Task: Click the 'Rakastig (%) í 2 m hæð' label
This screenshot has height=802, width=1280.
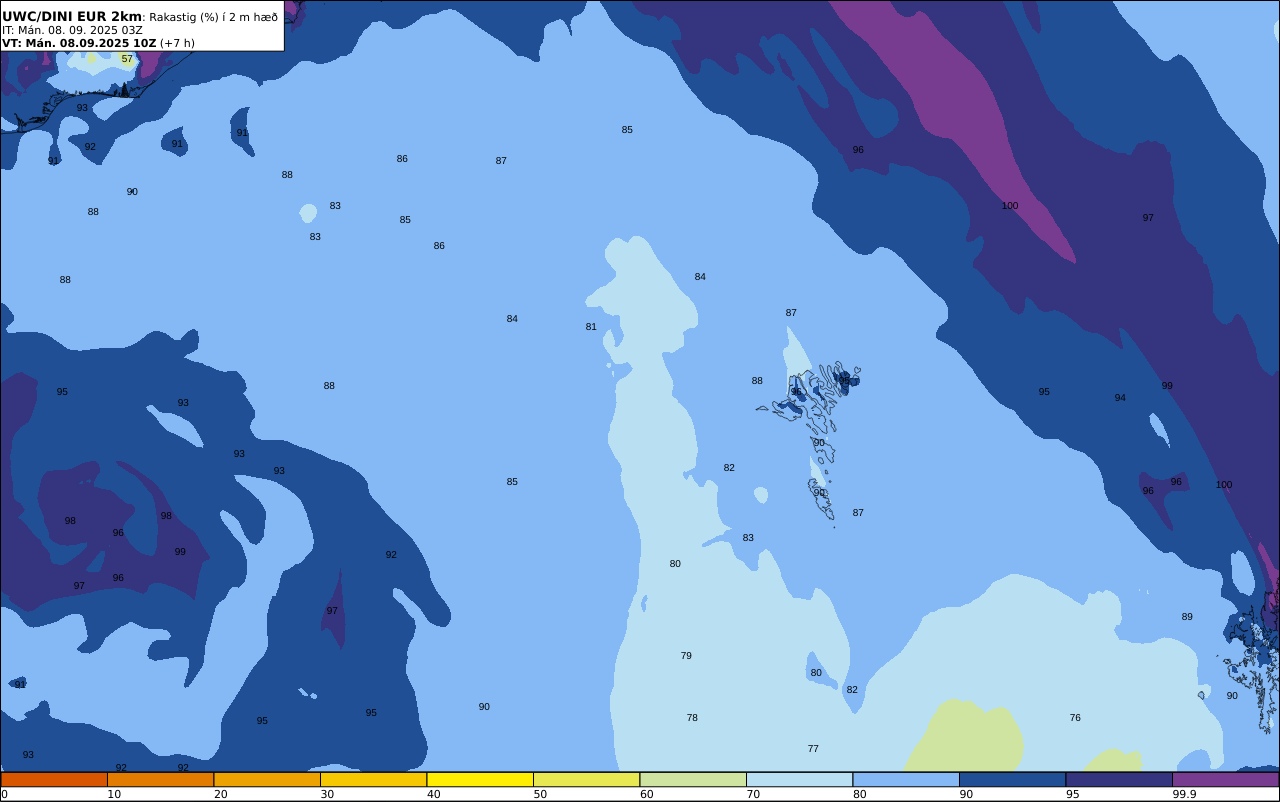Action: click(x=214, y=17)
